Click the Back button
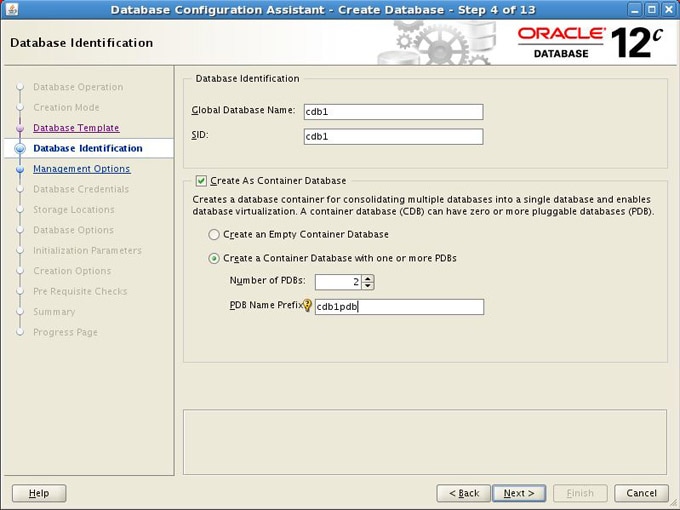Screen dimensions: 680x510 tap(464, 493)
